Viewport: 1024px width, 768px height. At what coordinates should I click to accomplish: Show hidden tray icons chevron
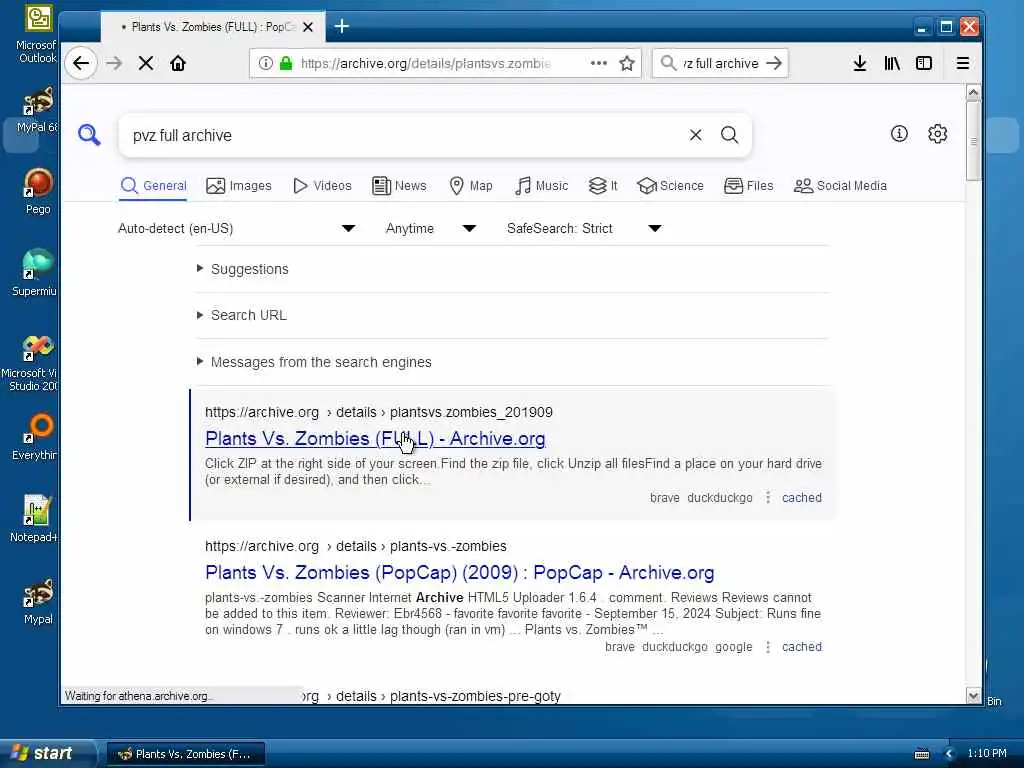948,754
